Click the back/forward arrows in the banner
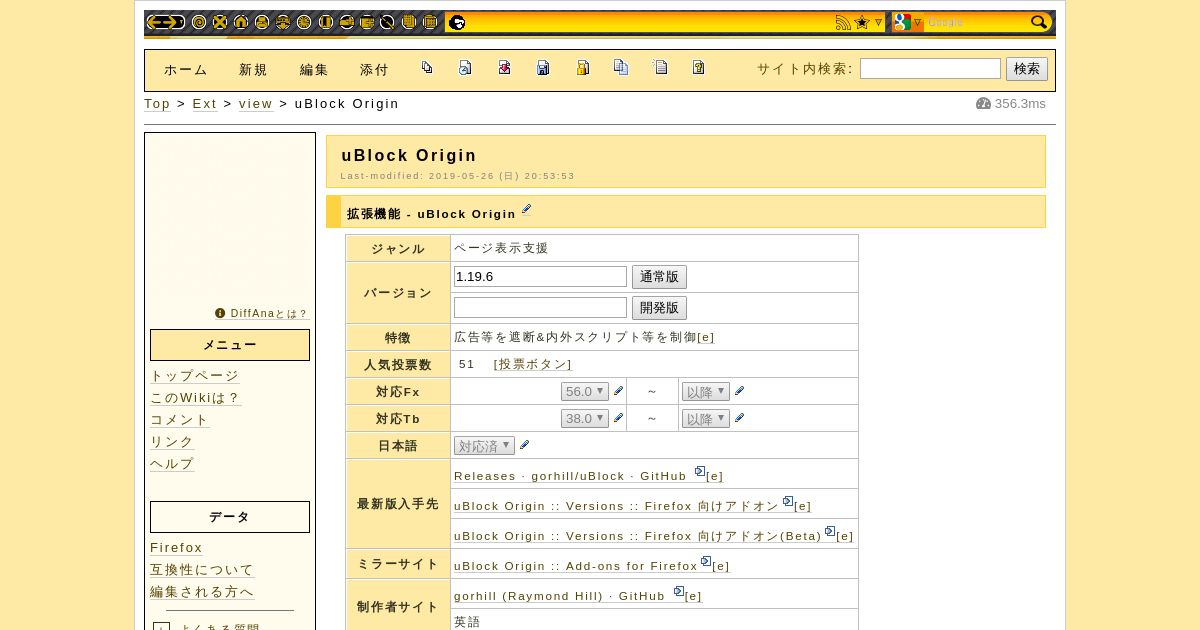This screenshot has width=1200, height=630. 165,22
